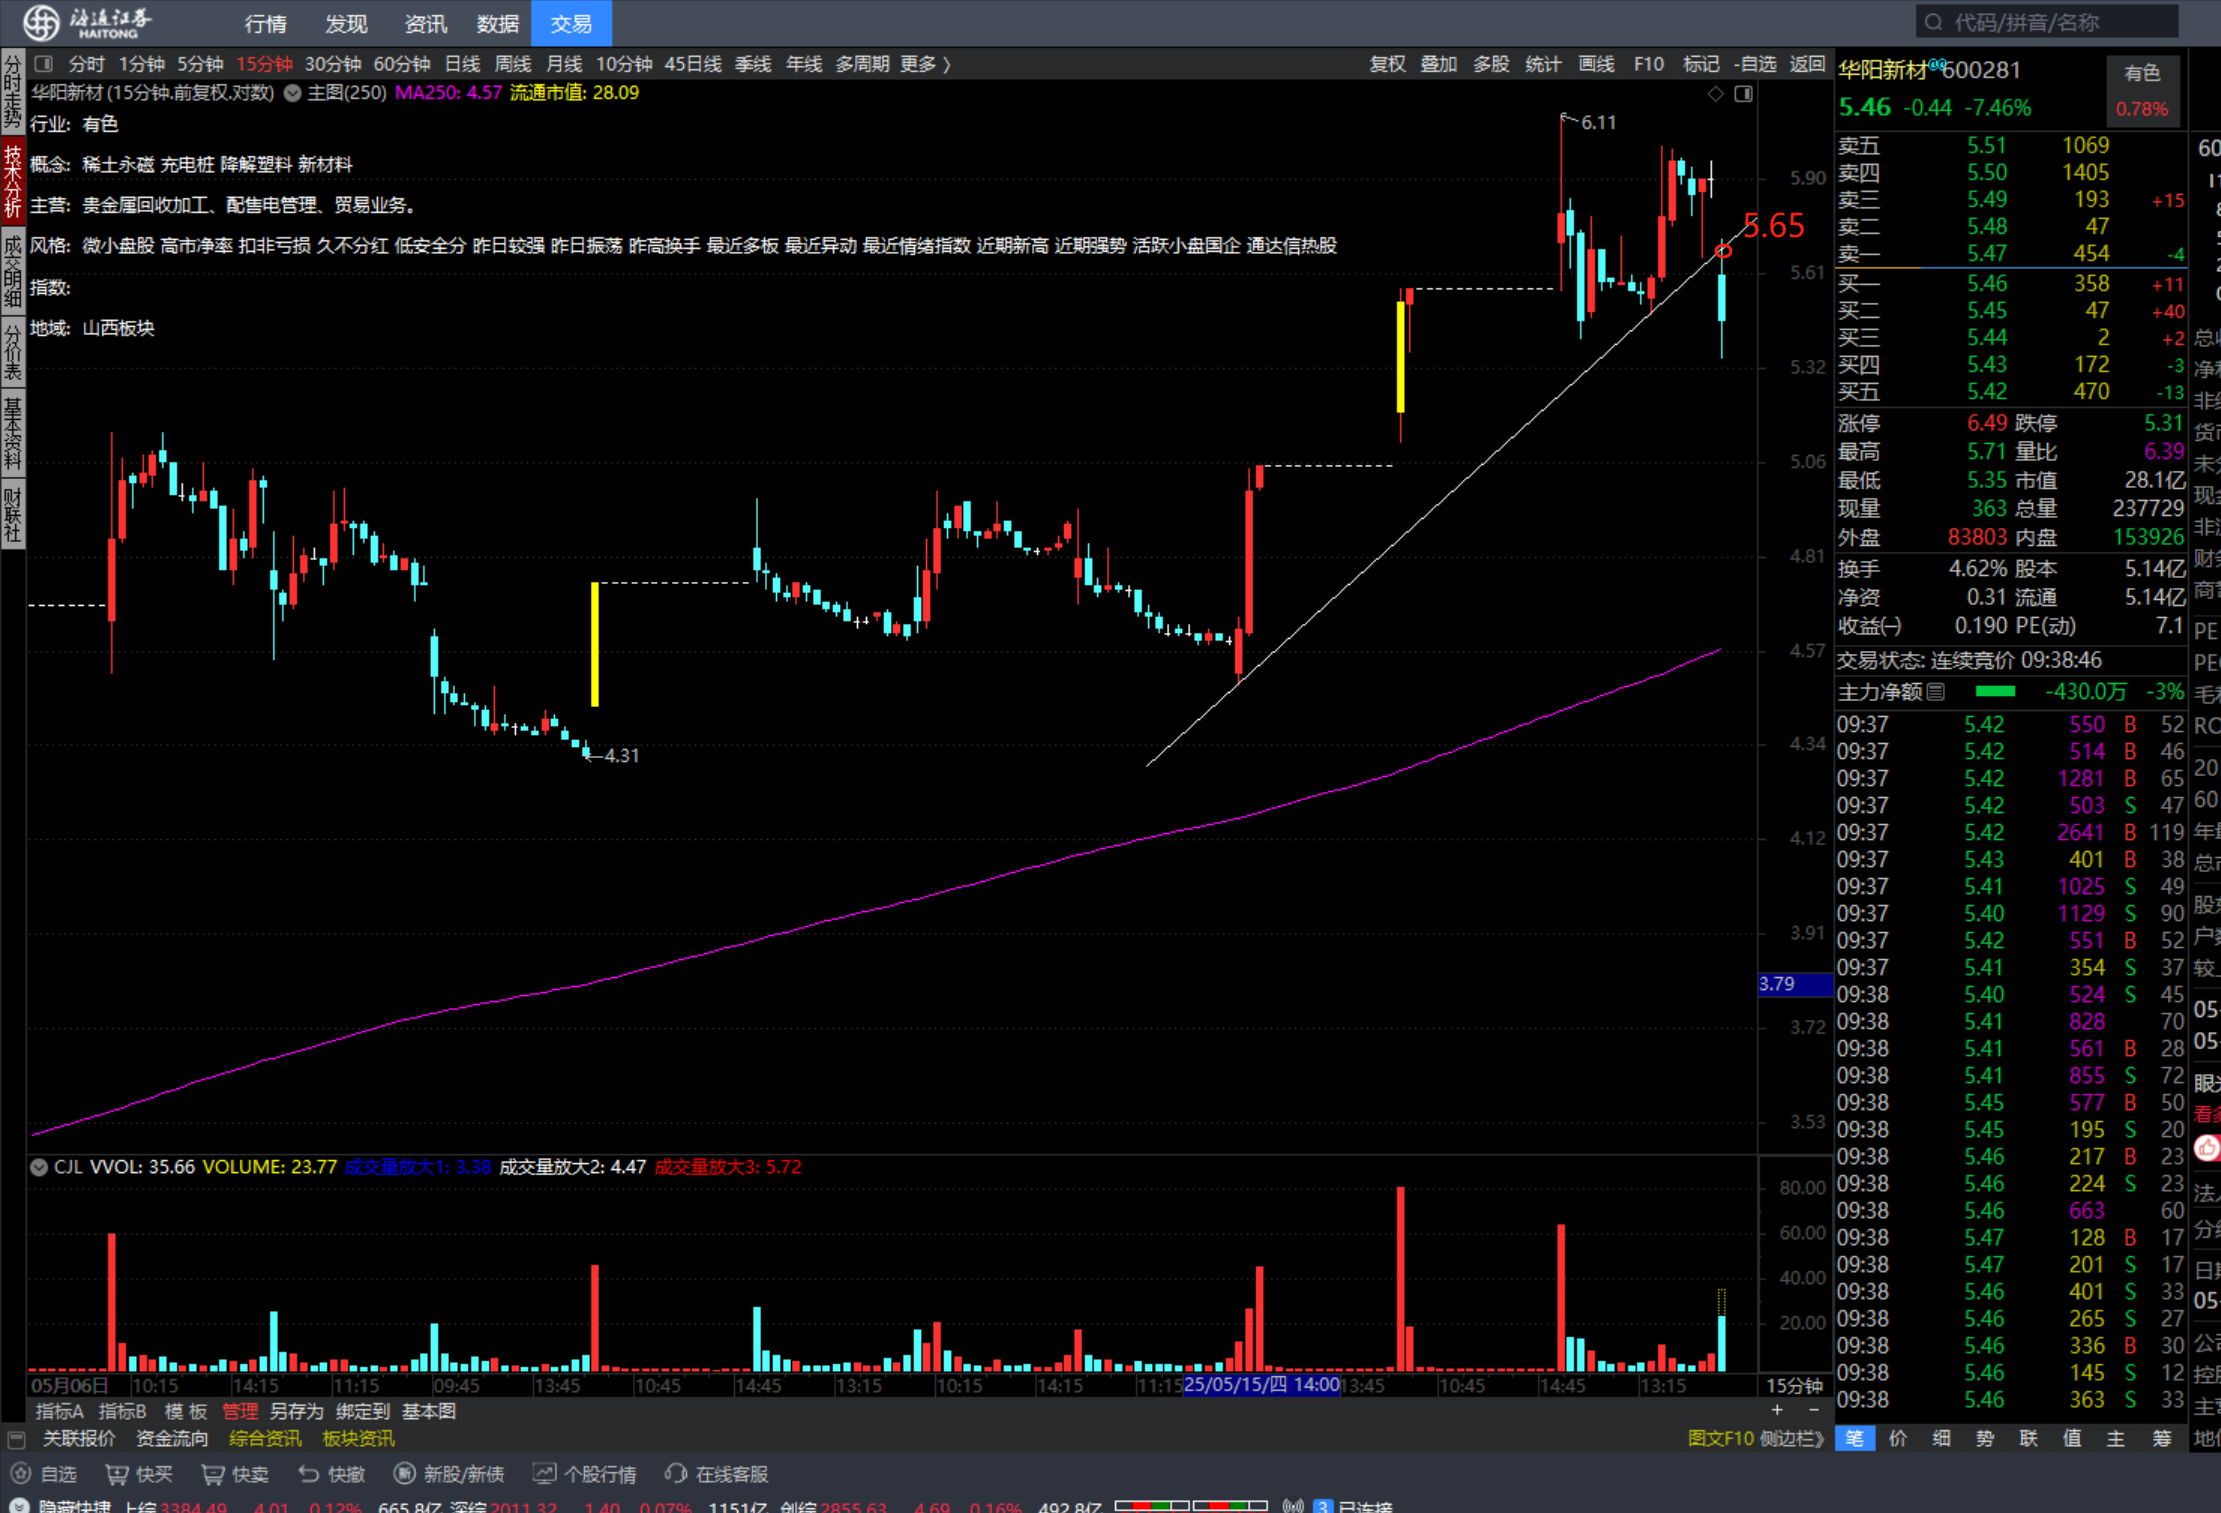Viewport: 2221px width, 1513px height.
Task: Click the green 主力净额 flow bar
Action: click(x=1994, y=692)
